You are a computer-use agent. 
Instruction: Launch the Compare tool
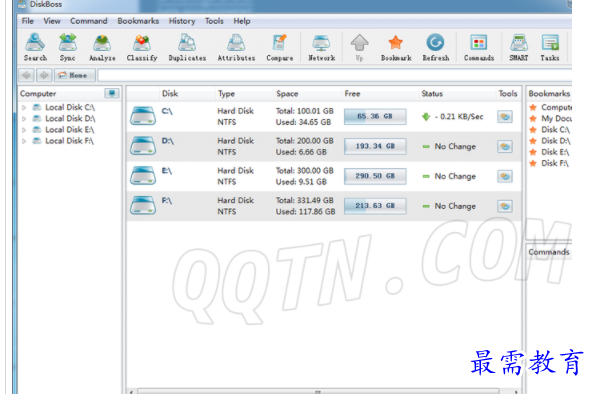(280, 47)
